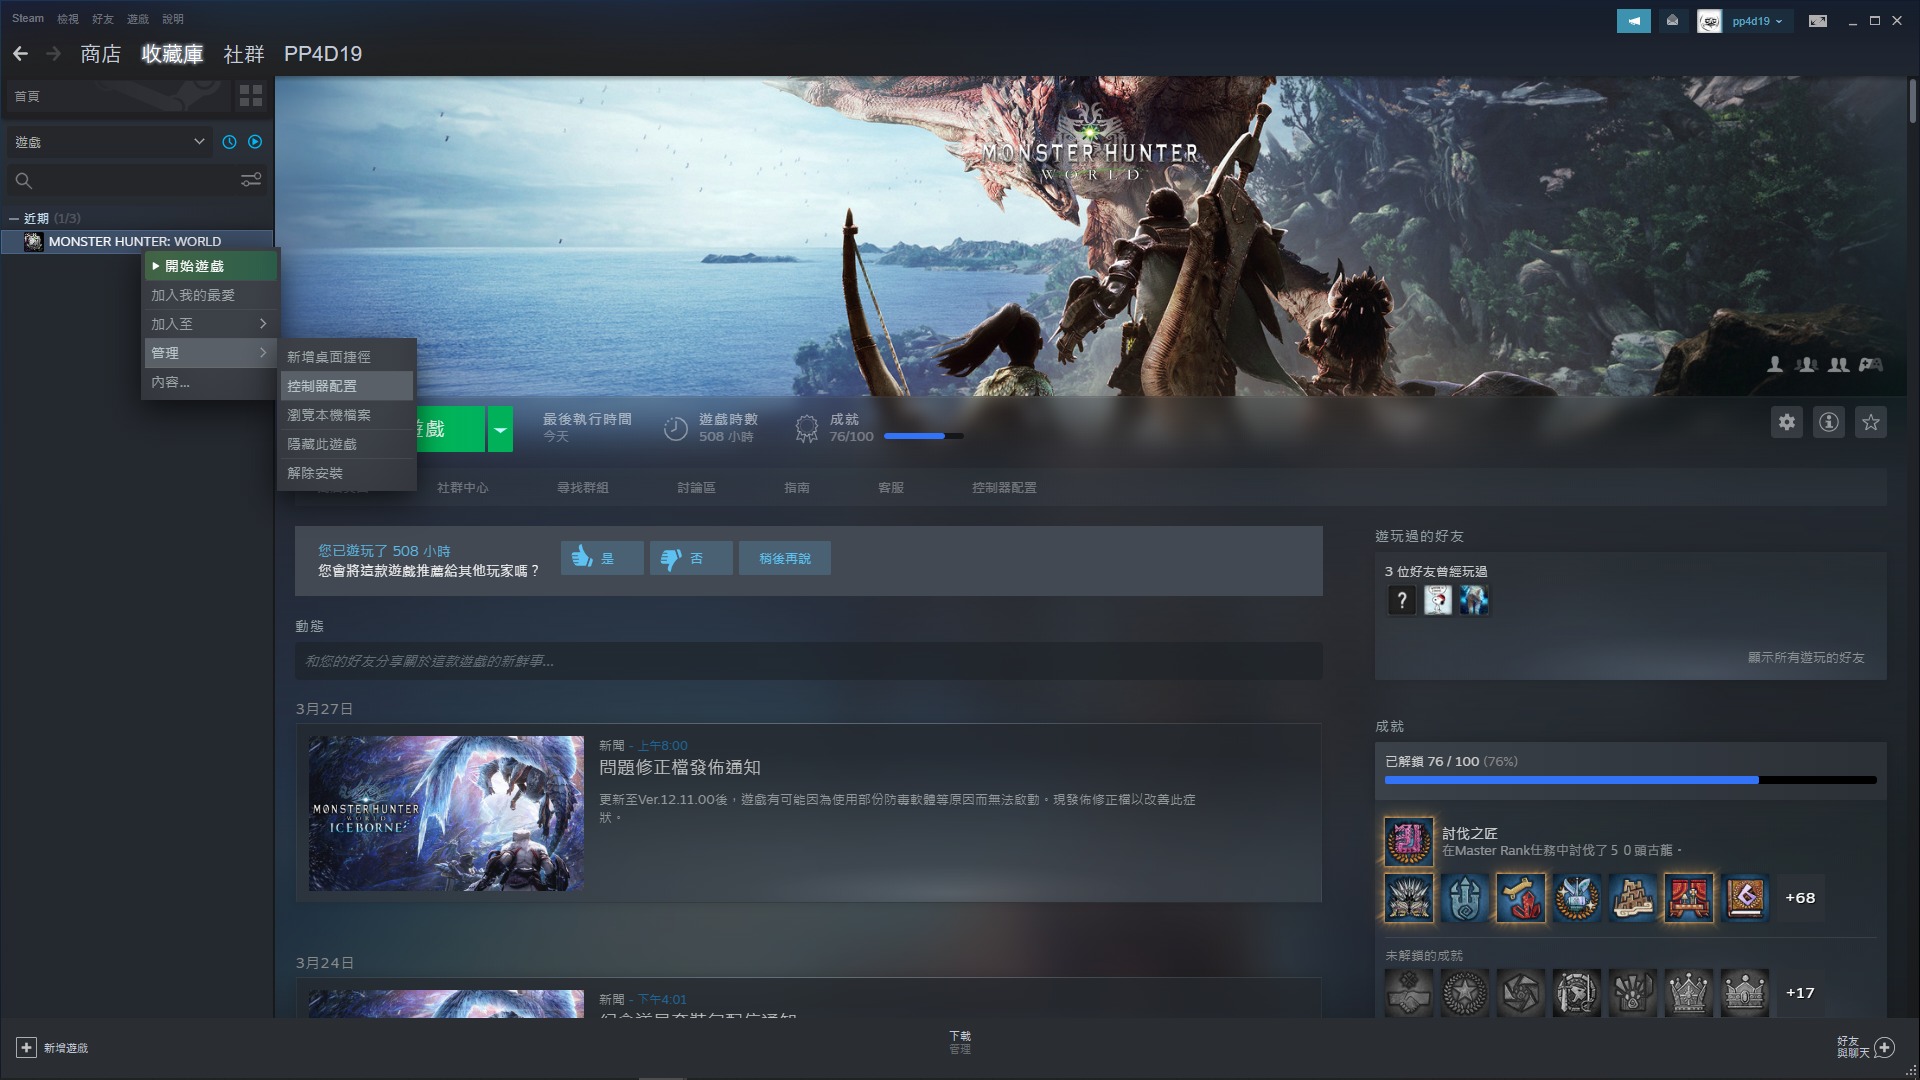The width and height of the screenshot is (1920, 1080).
Task: Open game settings gear icon
Action: click(x=1787, y=422)
